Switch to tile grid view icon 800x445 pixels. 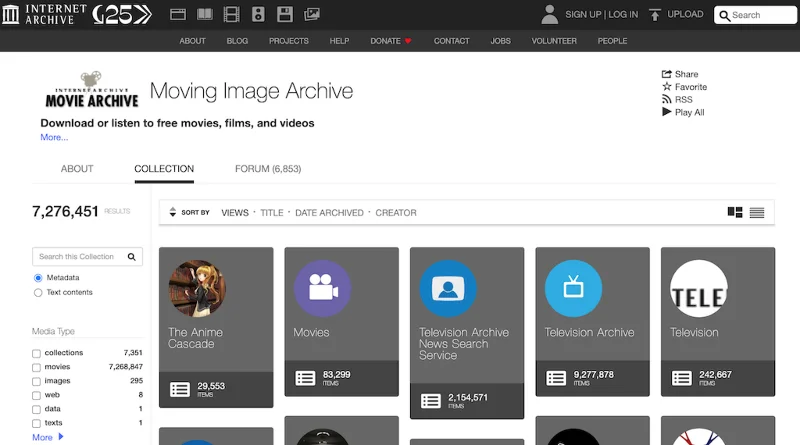tap(735, 212)
